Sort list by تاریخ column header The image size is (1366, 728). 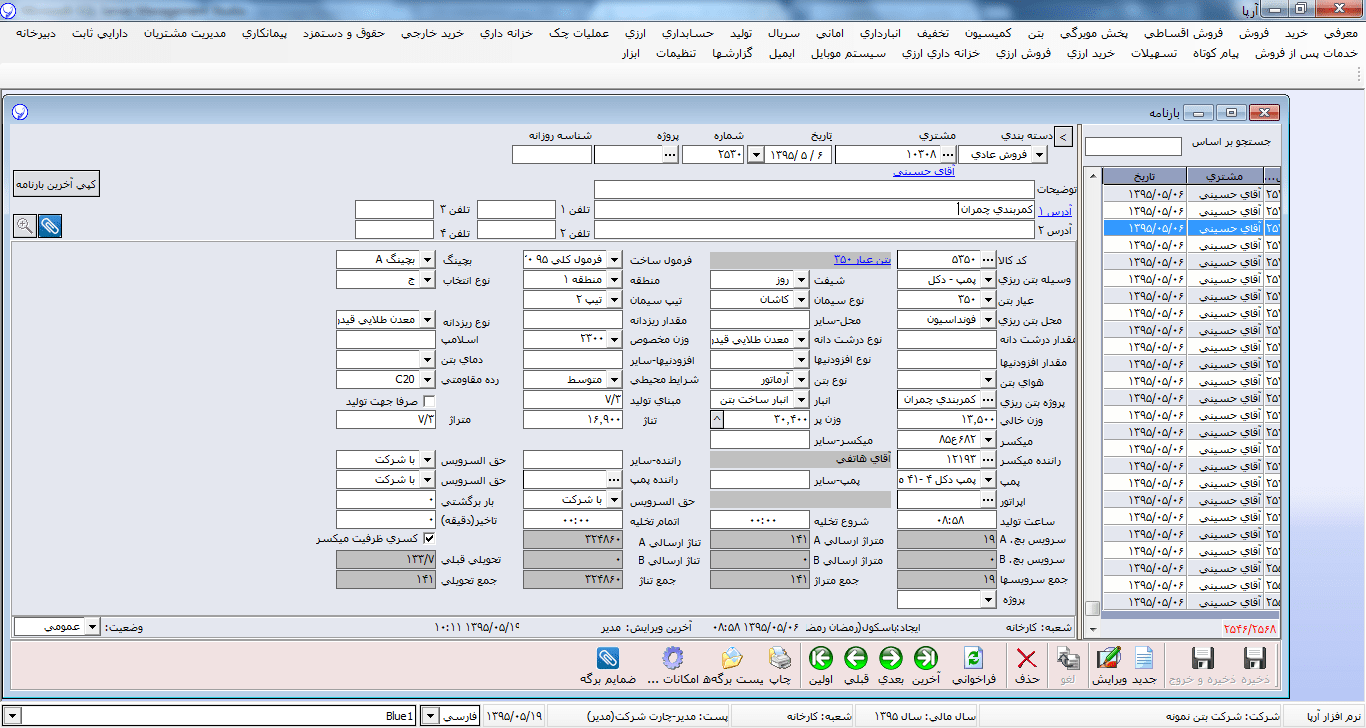pos(1144,177)
